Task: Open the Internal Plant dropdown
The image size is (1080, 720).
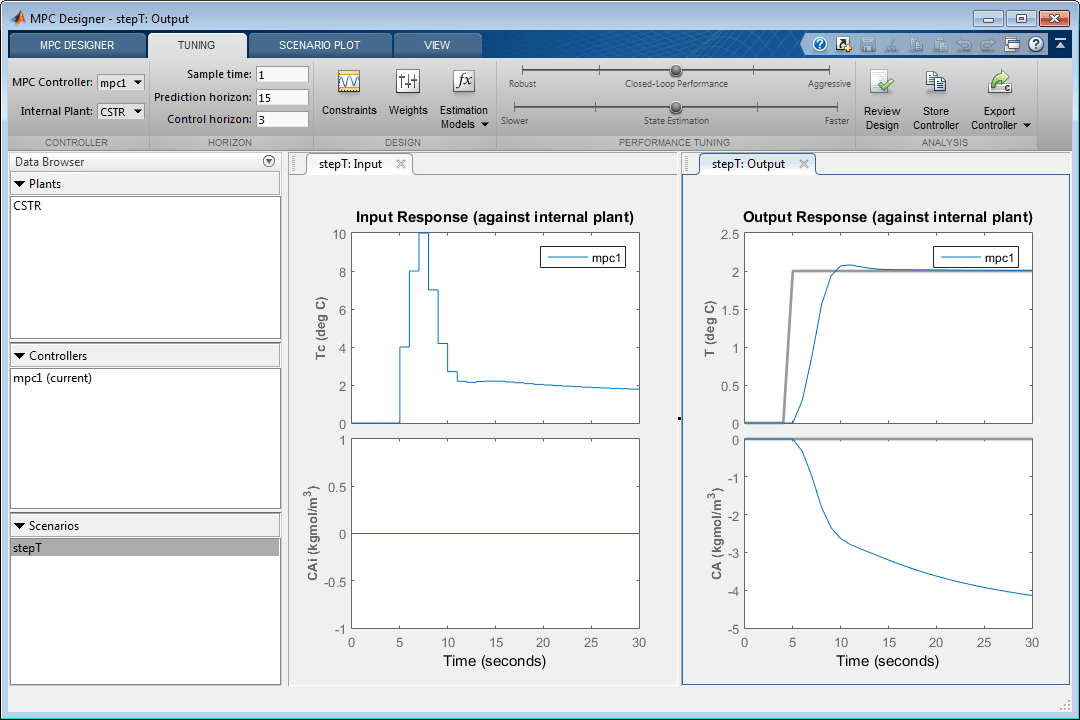Action: click(121, 111)
